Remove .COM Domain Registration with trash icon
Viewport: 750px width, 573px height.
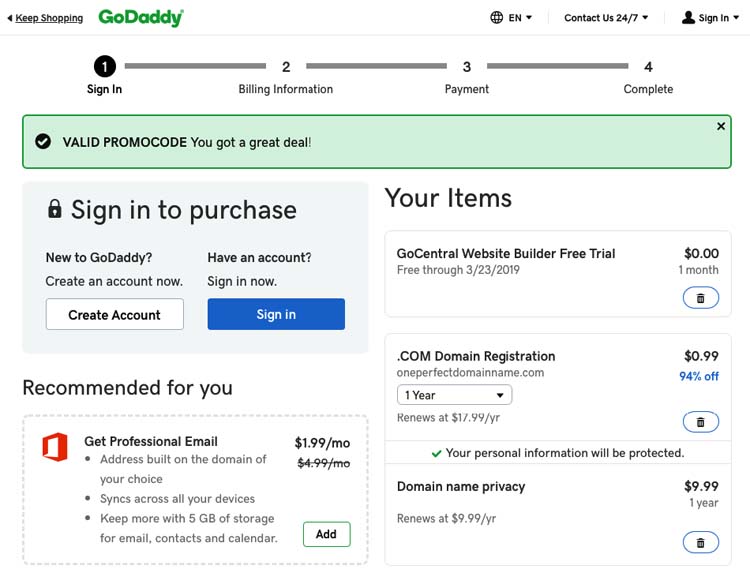click(700, 422)
